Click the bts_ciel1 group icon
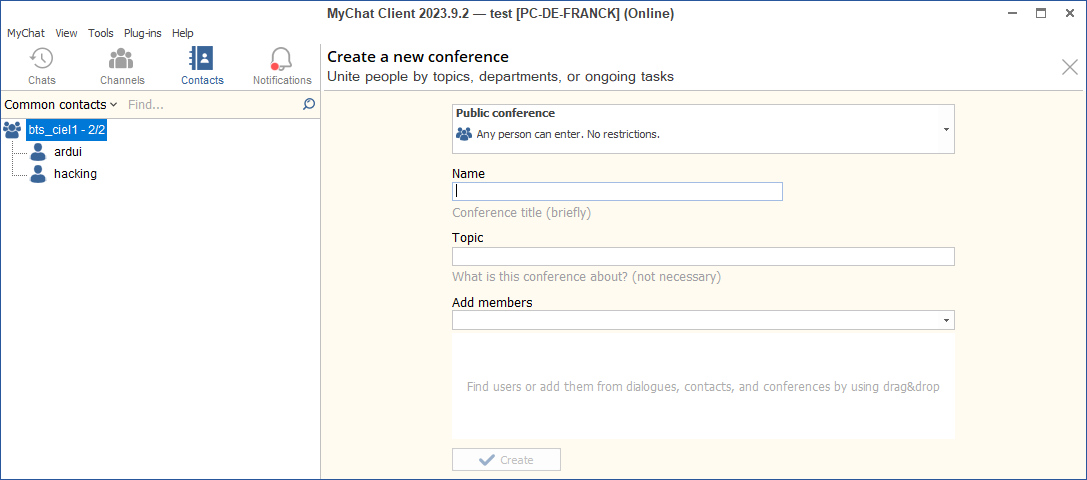Screen dimensions: 1087x480 pyautogui.click(x=13, y=130)
